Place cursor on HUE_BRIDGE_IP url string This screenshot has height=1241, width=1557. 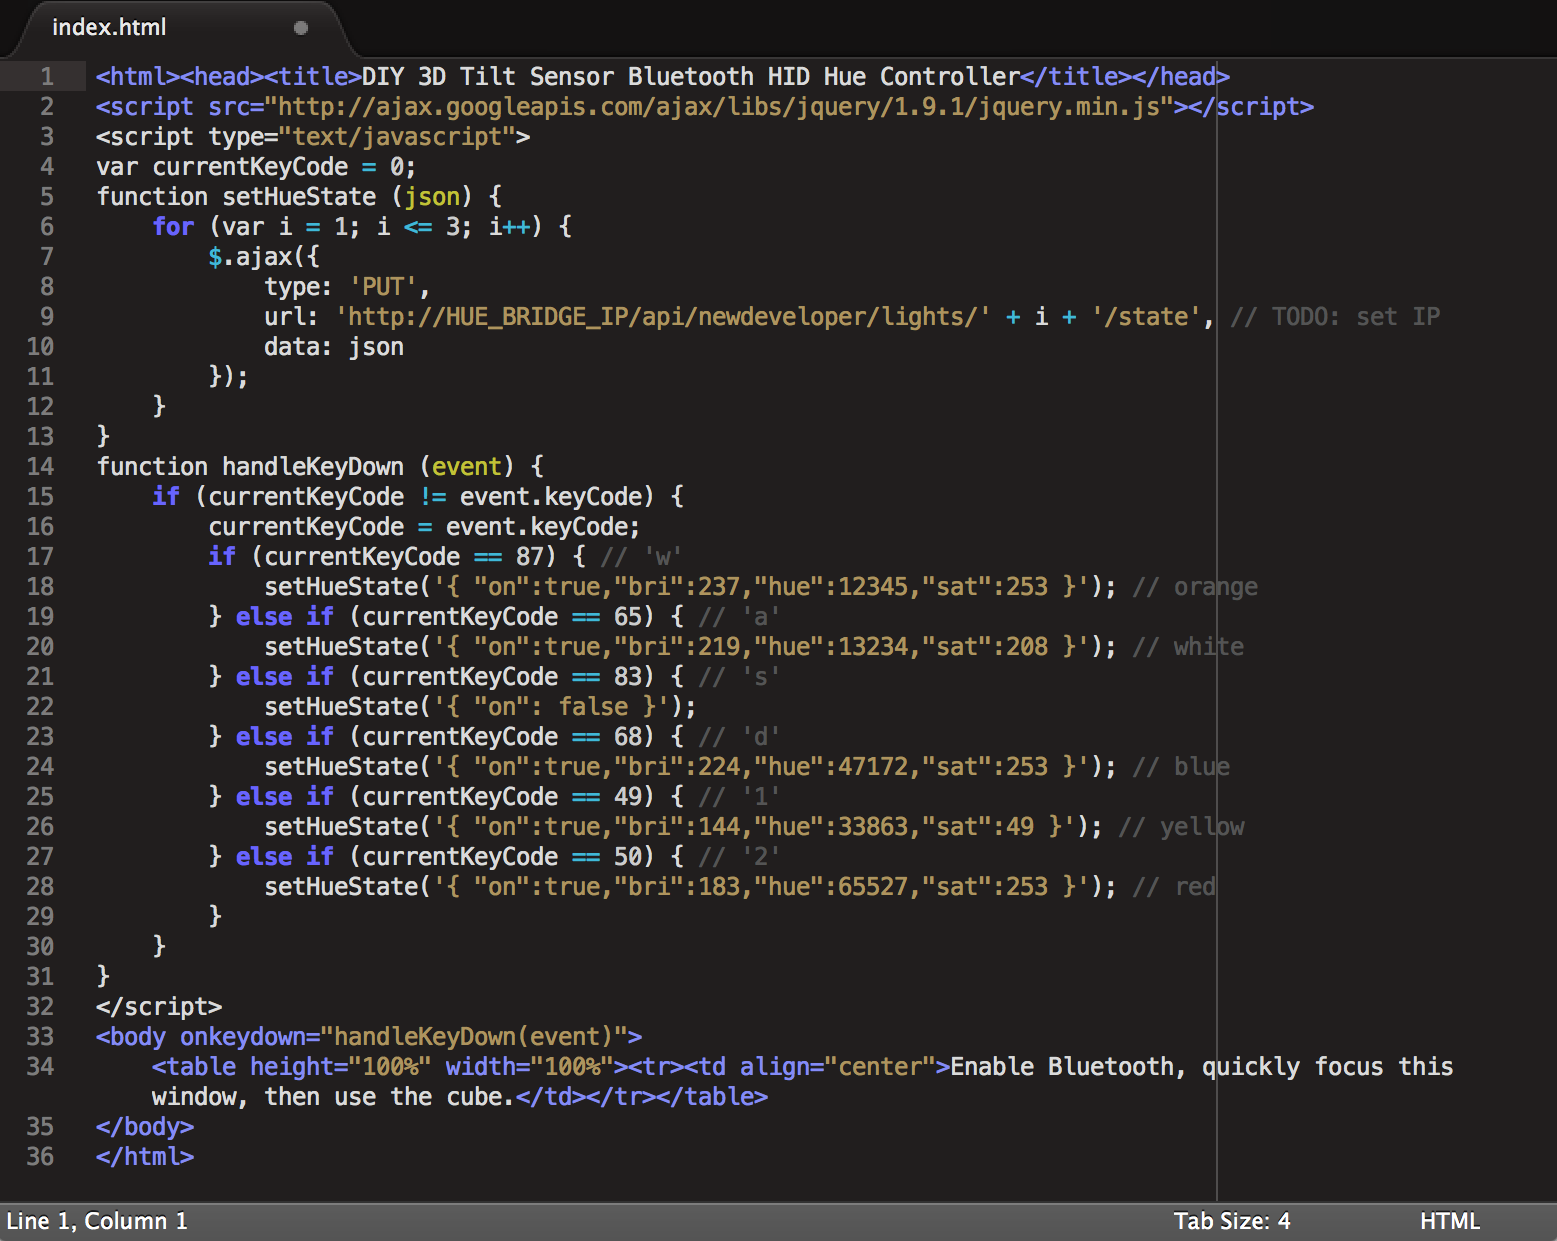click(x=663, y=317)
